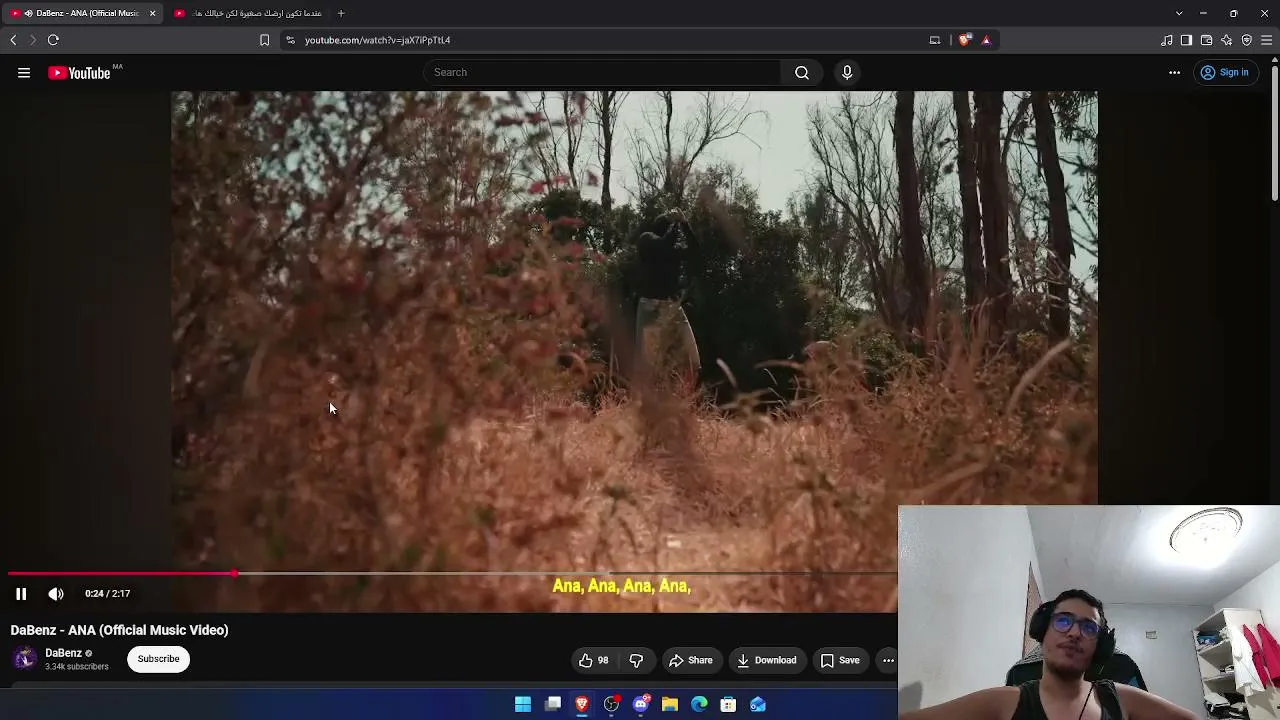Bookmark this page in the address bar

click(x=264, y=40)
